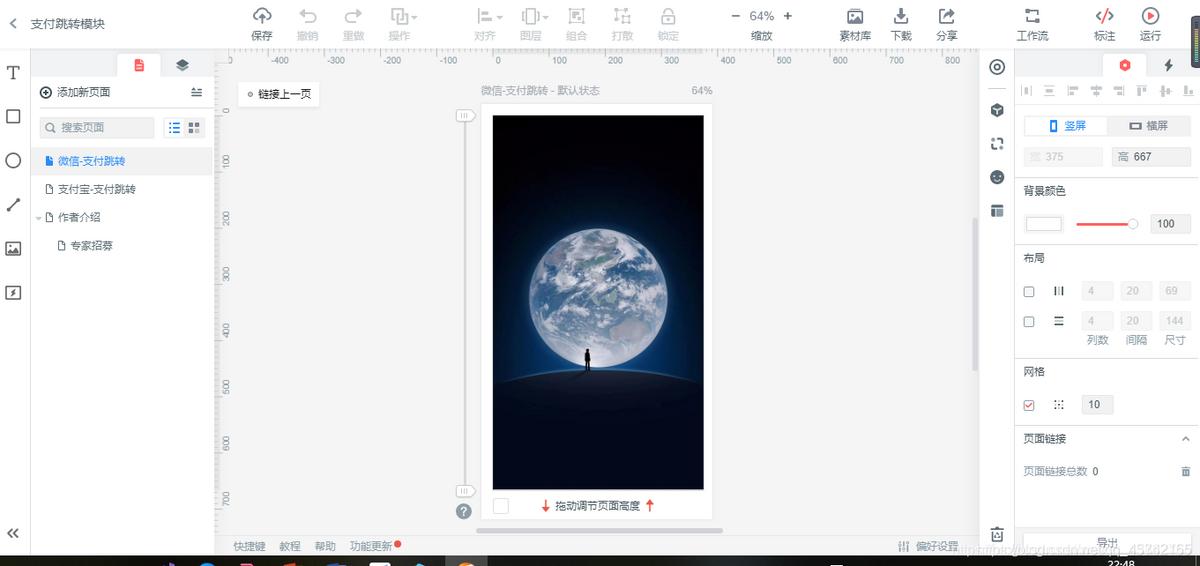Image resolution: width=1200 pixels, height=566 pixels.
Task: Click the 分享 share icon
Action: (x=946, y=16)
